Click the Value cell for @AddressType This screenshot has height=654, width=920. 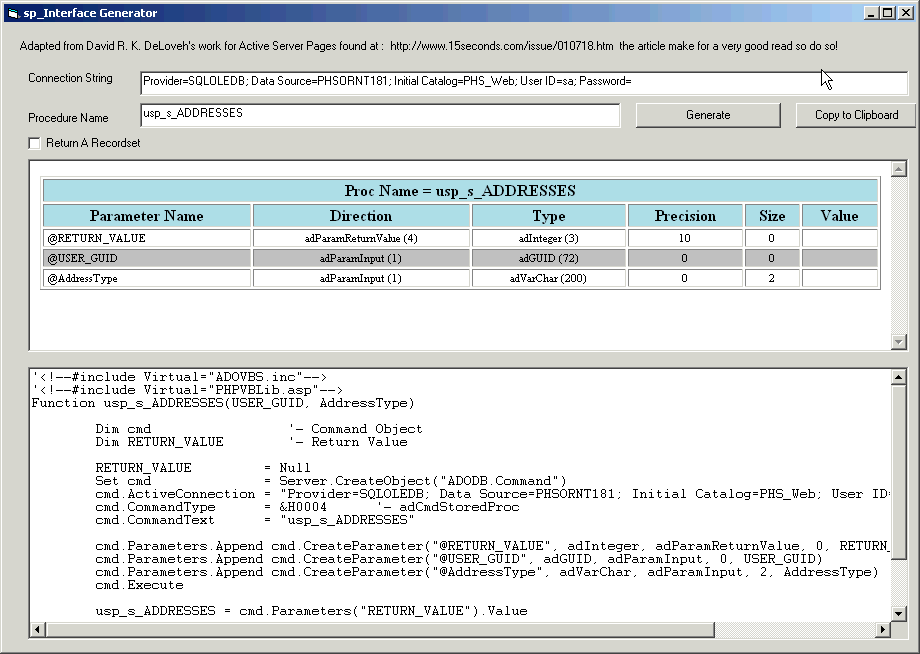pos(840,278)
